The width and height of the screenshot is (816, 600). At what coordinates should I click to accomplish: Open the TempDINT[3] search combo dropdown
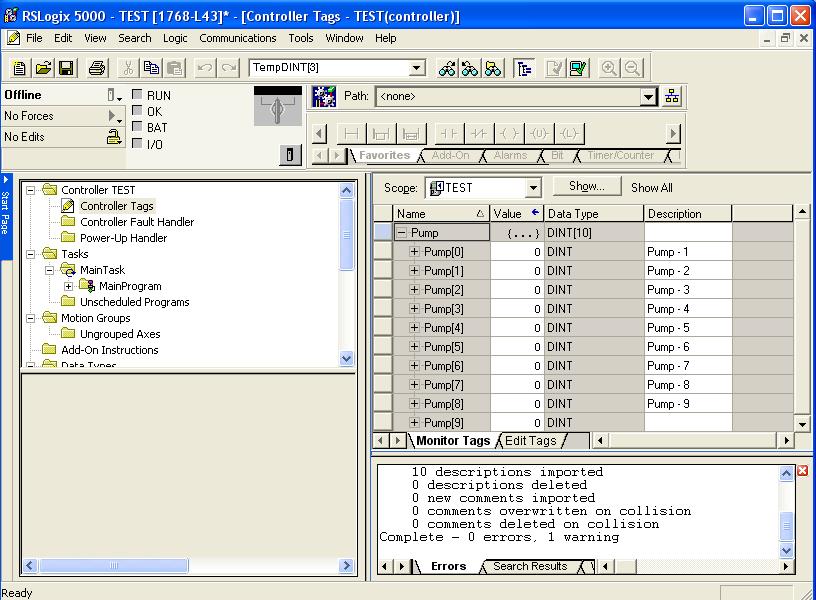pos(416,68)
